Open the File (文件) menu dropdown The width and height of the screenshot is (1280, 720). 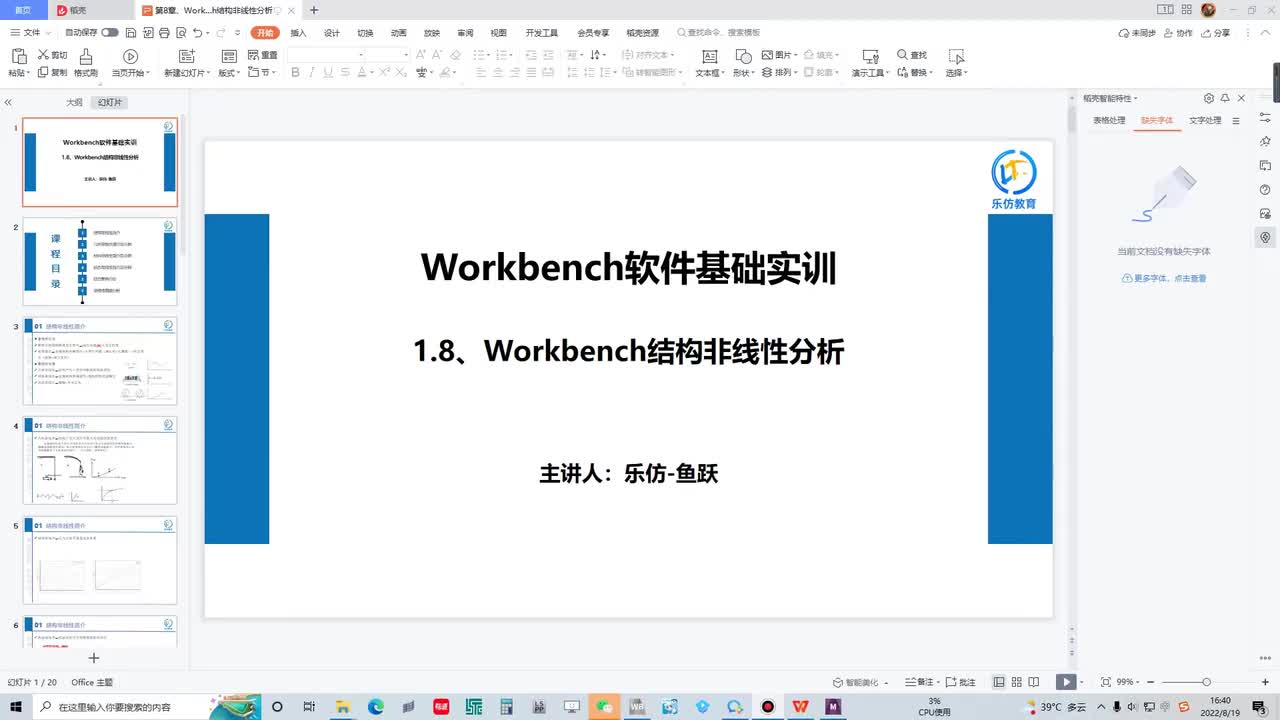click(x=30, y=33)
